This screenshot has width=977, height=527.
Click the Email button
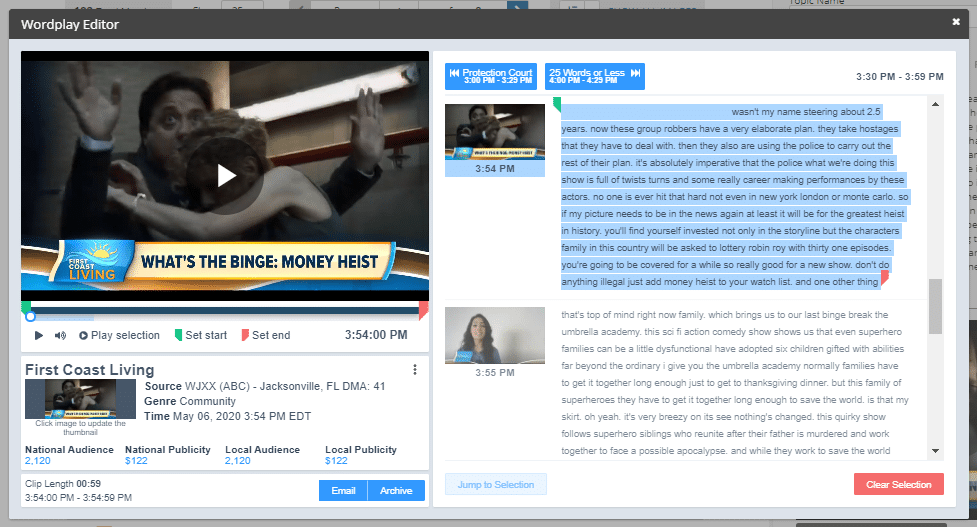343,491
